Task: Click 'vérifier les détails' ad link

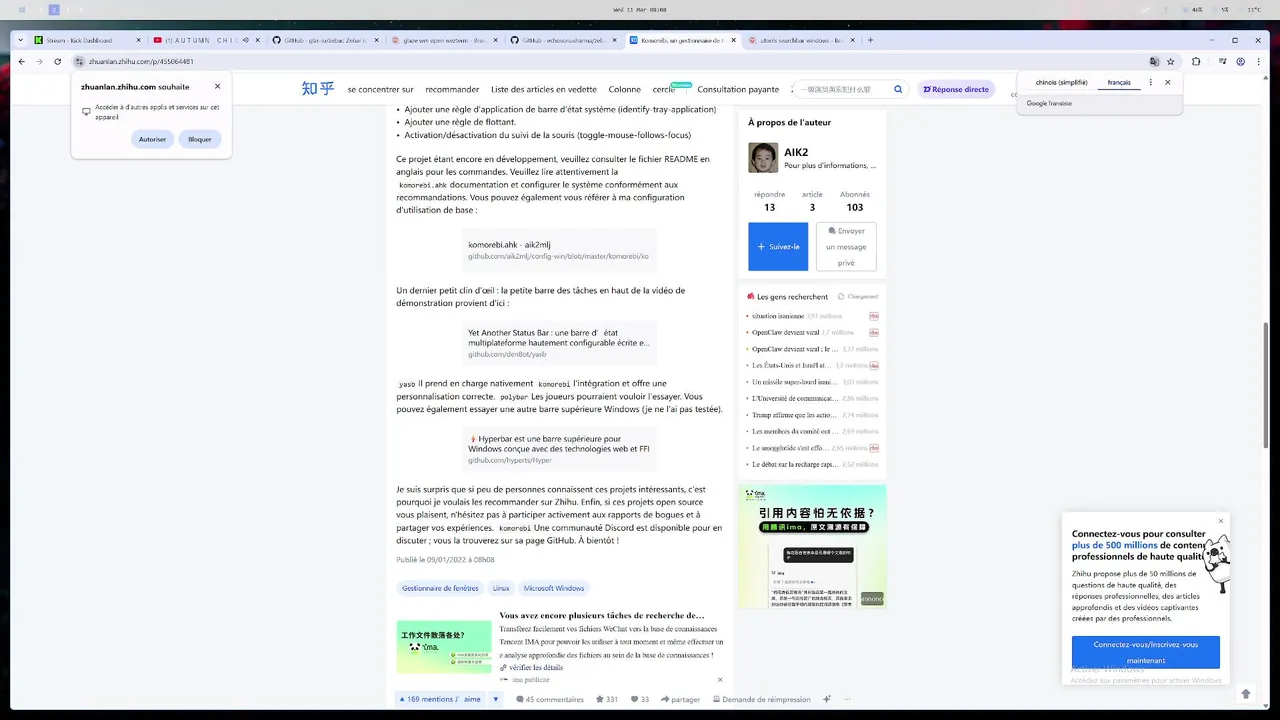Action: tap(532, 667)
